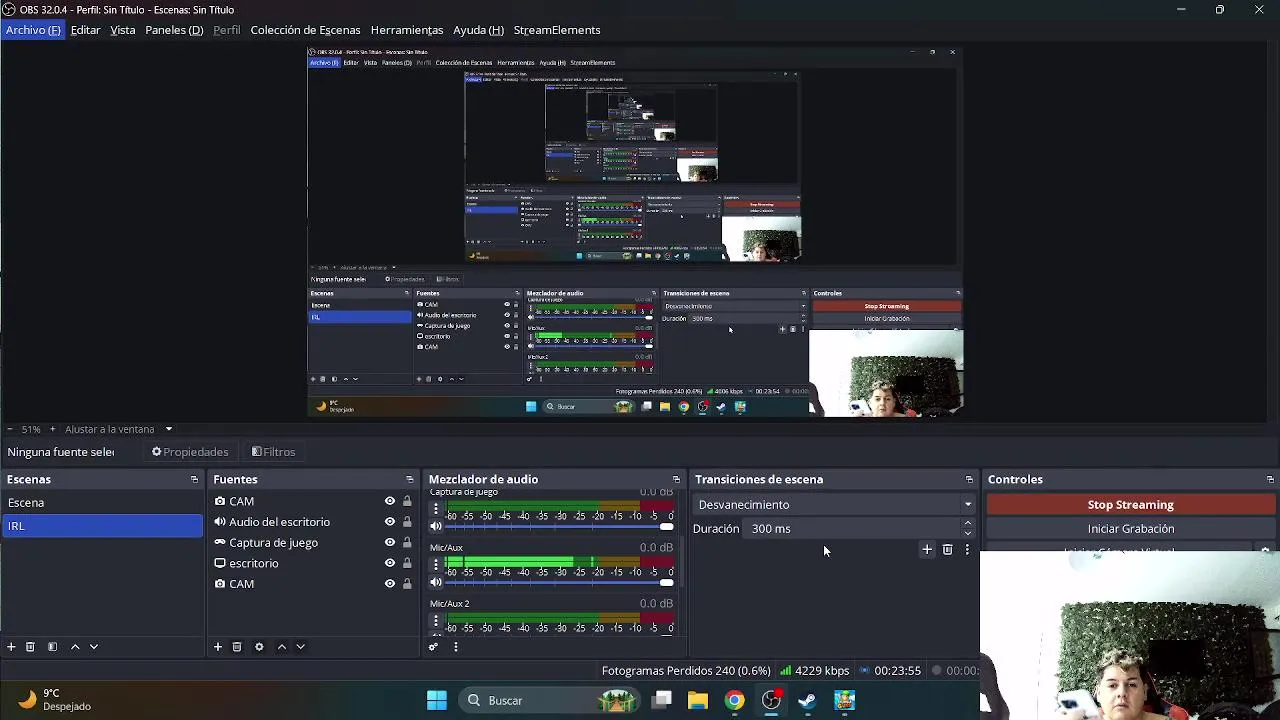Mute the Captura de juego audio channel
Screen dimensions: 1280x720
click(x=436, y=526)
